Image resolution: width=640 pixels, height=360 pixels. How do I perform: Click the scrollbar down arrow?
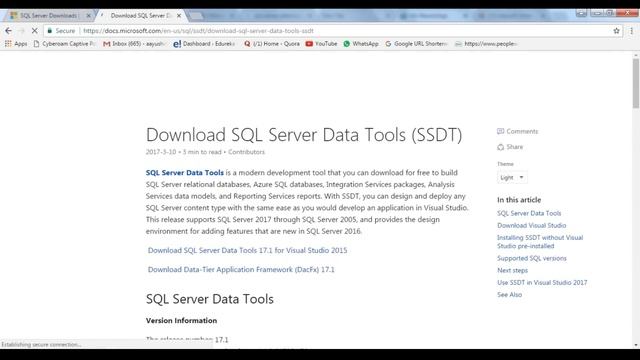coord(636,345)
